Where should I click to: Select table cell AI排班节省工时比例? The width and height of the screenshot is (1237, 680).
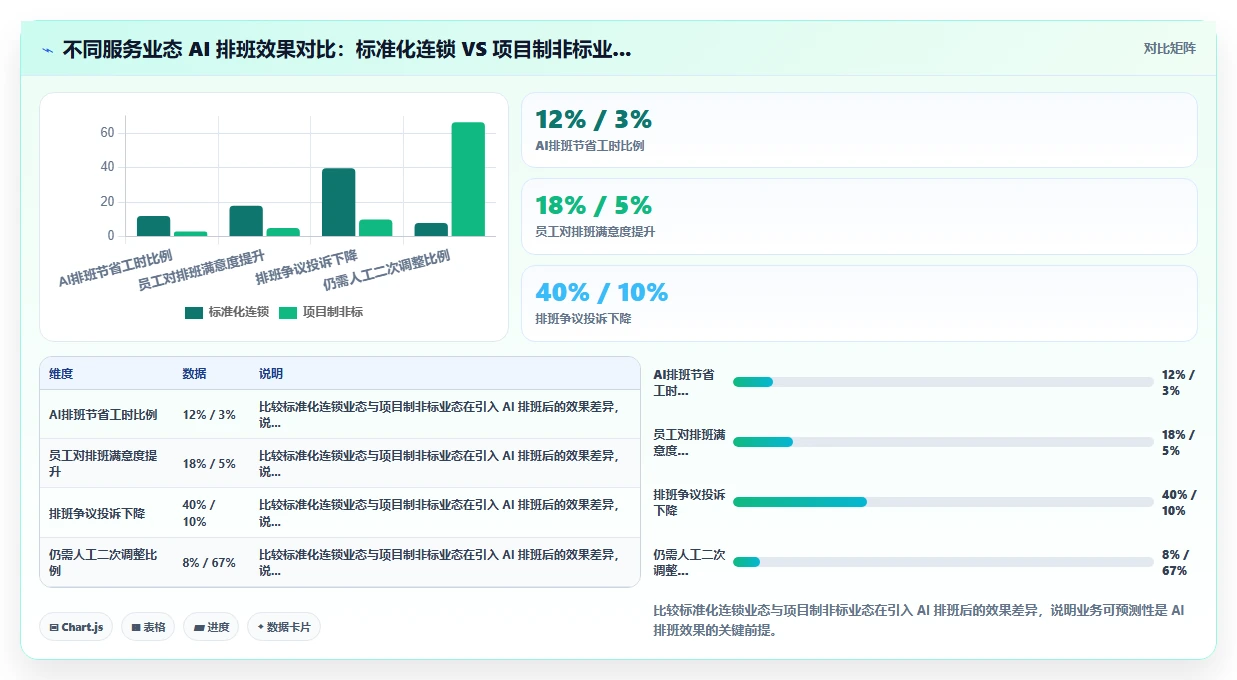point(103,415)
